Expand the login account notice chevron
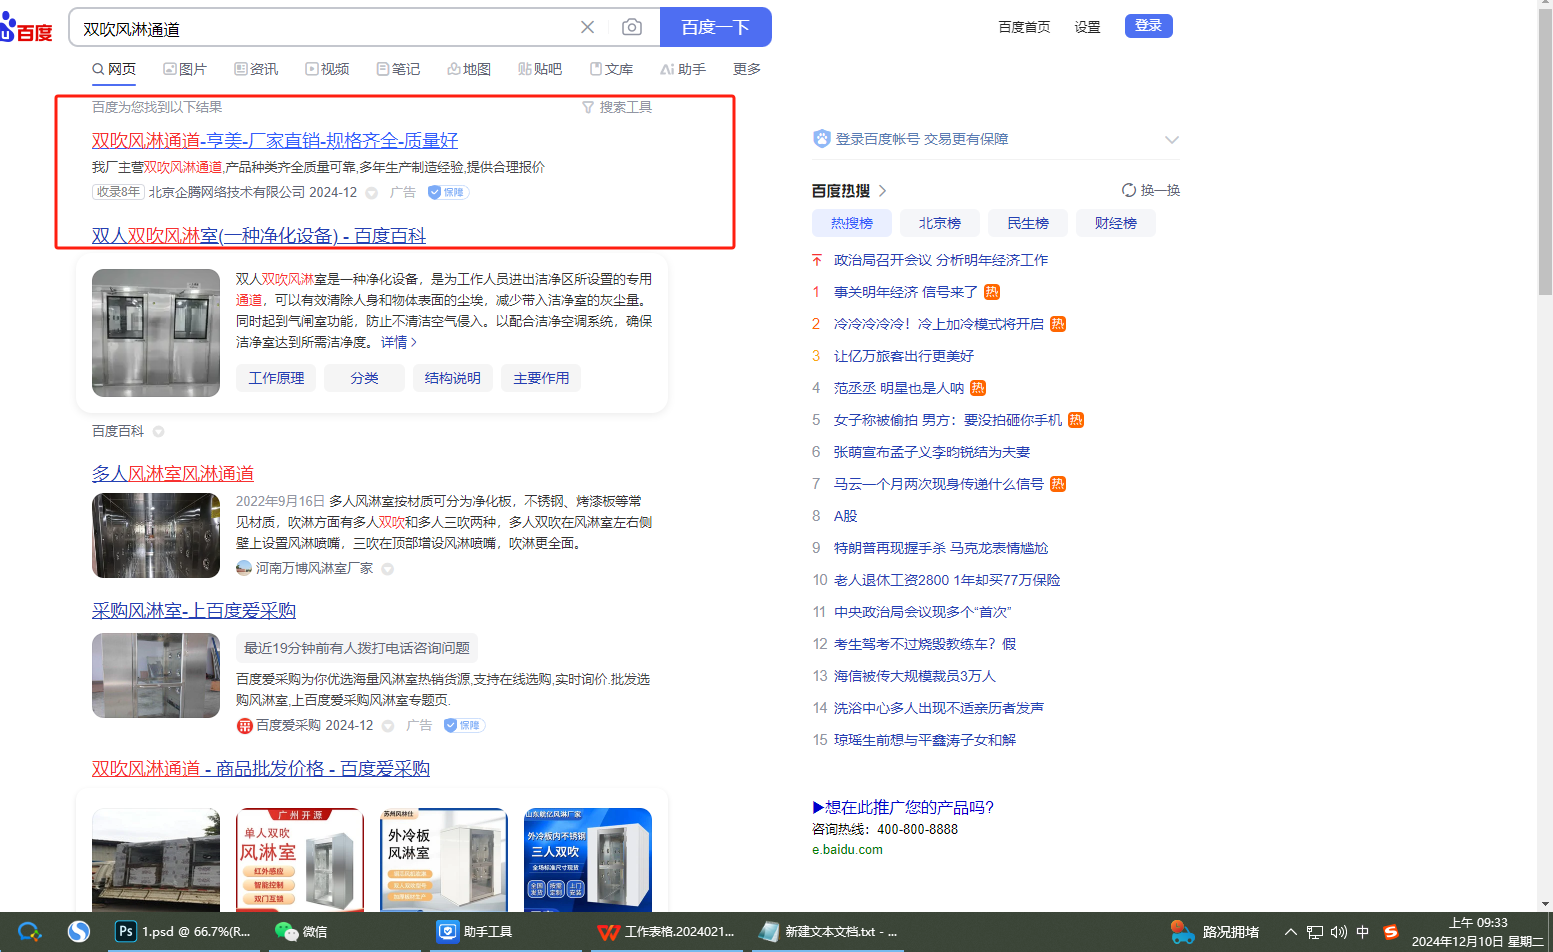 coord(1171,139)
